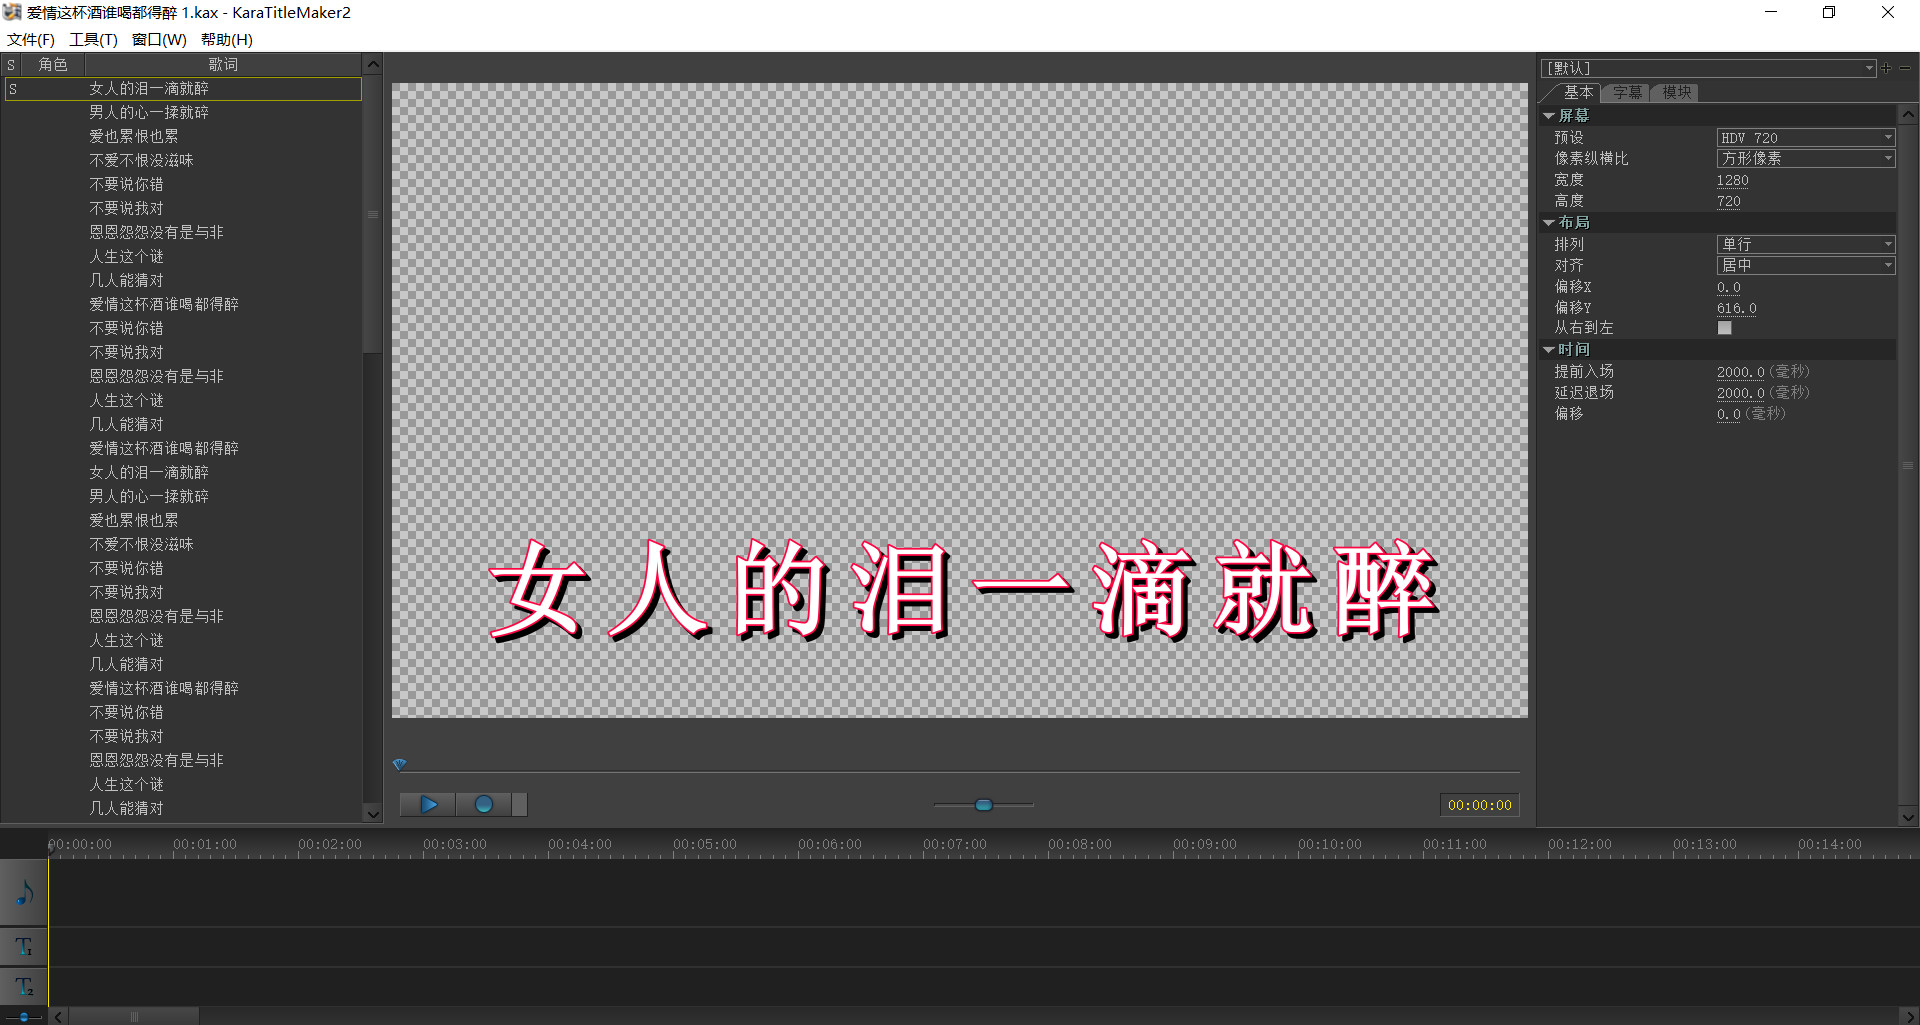Edit the 时间 偏移 value 0.0
The height and width of the screenshot is (1025, 1920).
click(x=1729, y=414)
